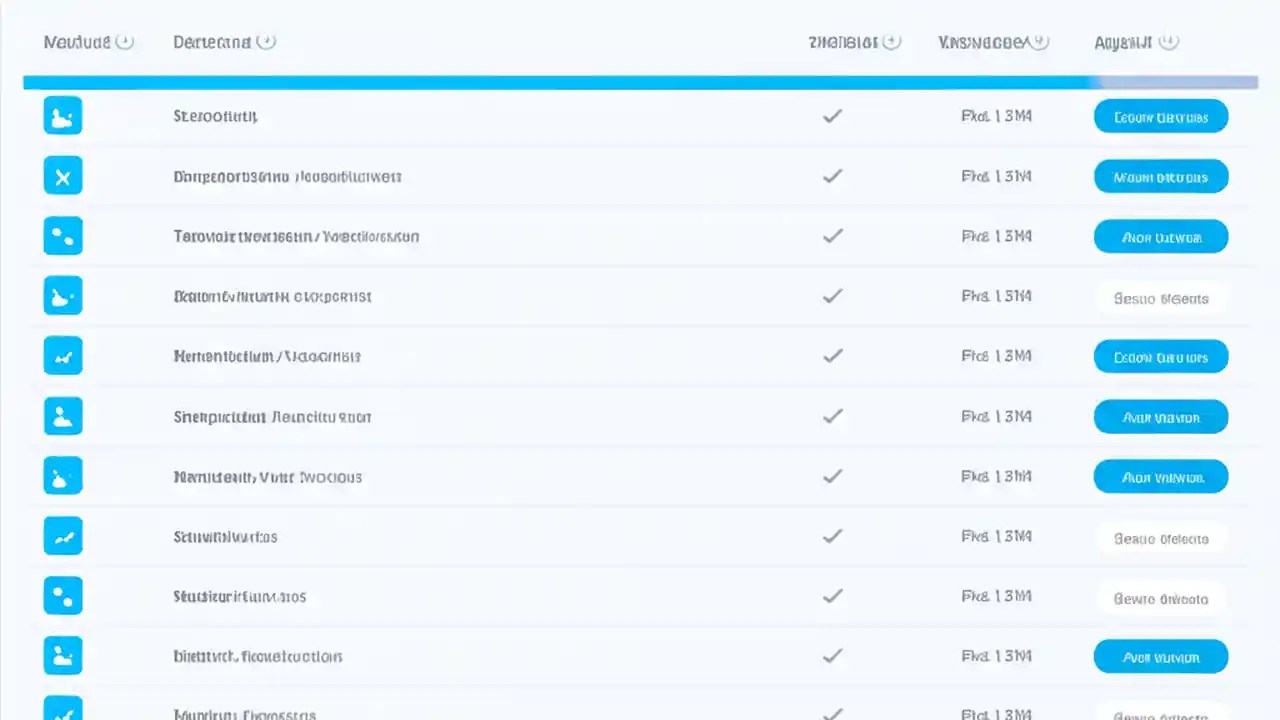The image size is (1280, 720).
Task: Open the rightmost column header info control
Action: [x=1168, y=42]
